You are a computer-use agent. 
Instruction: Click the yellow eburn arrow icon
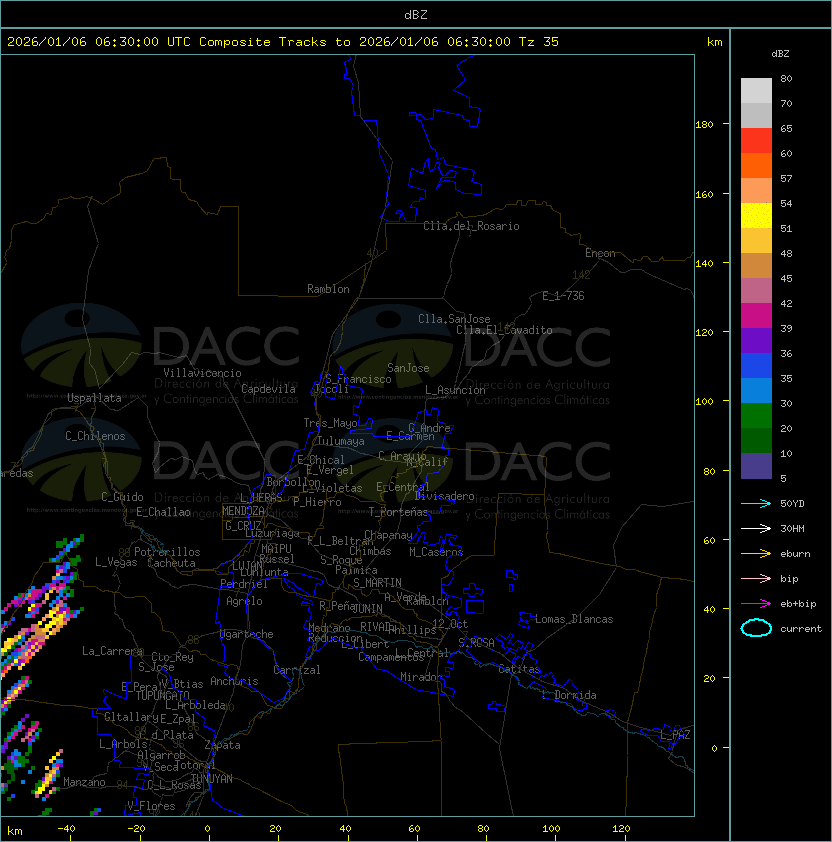click(756, 554)
